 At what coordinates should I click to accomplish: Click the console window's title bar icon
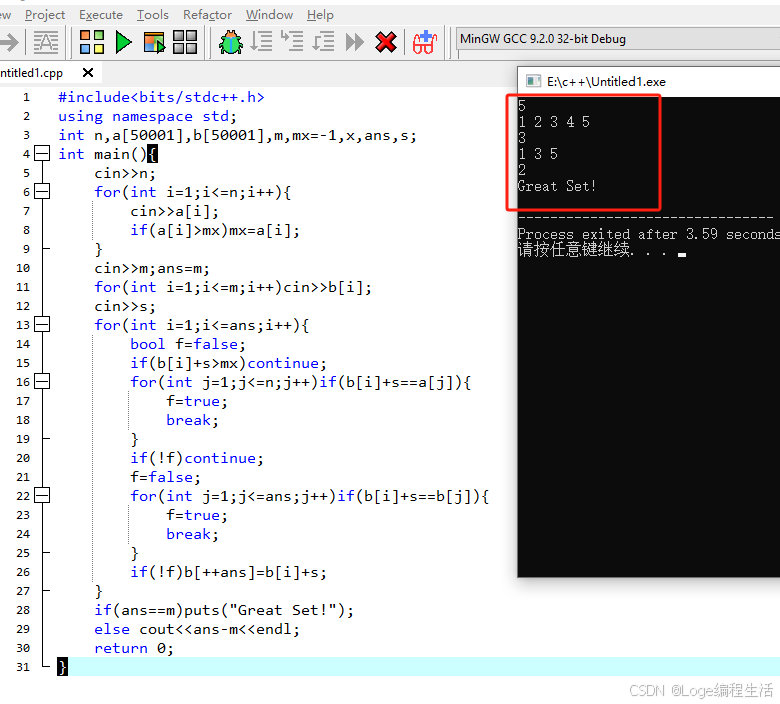pos(533,81)
